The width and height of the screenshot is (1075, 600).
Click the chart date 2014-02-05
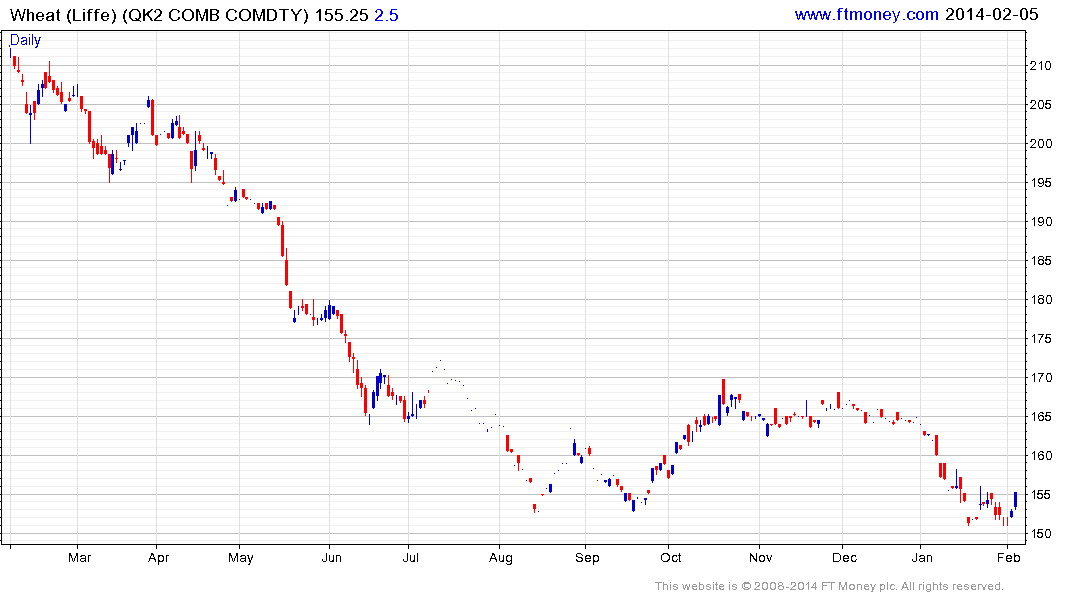click(991, 14)
